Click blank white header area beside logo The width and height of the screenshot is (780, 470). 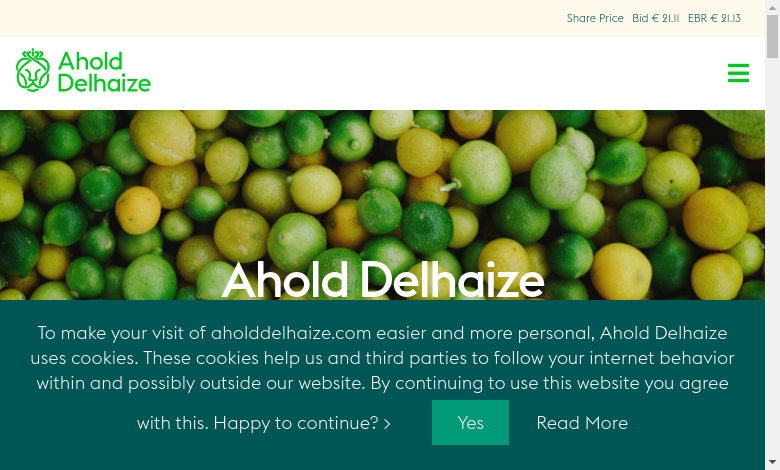(x=430, y=73)
